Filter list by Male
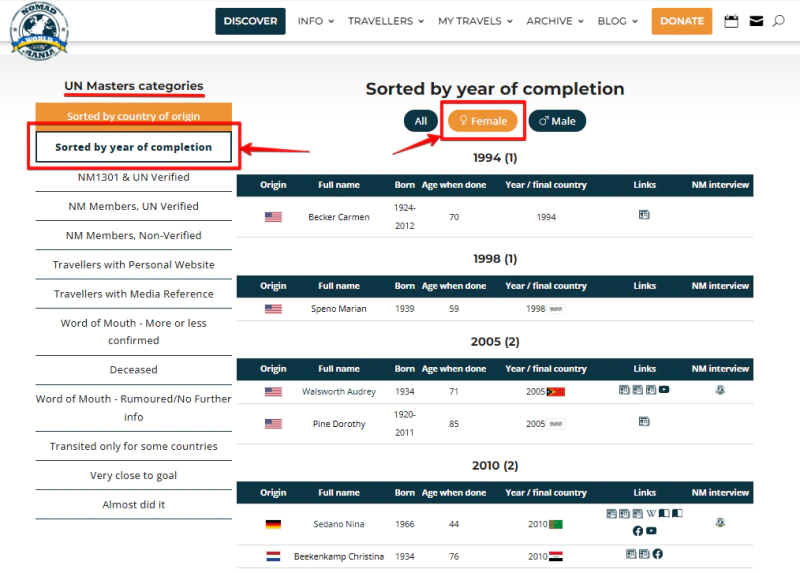This screenshot has height=573, width=800. click(x=557, y=121)
